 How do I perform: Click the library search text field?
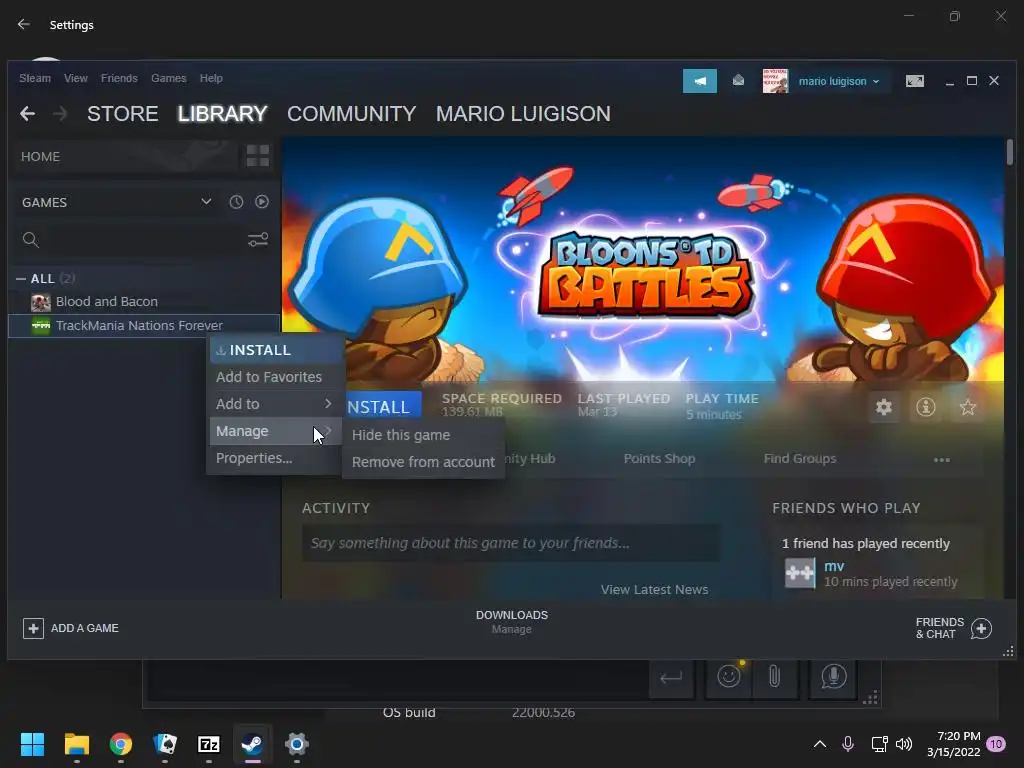click(x=142, y=240)
